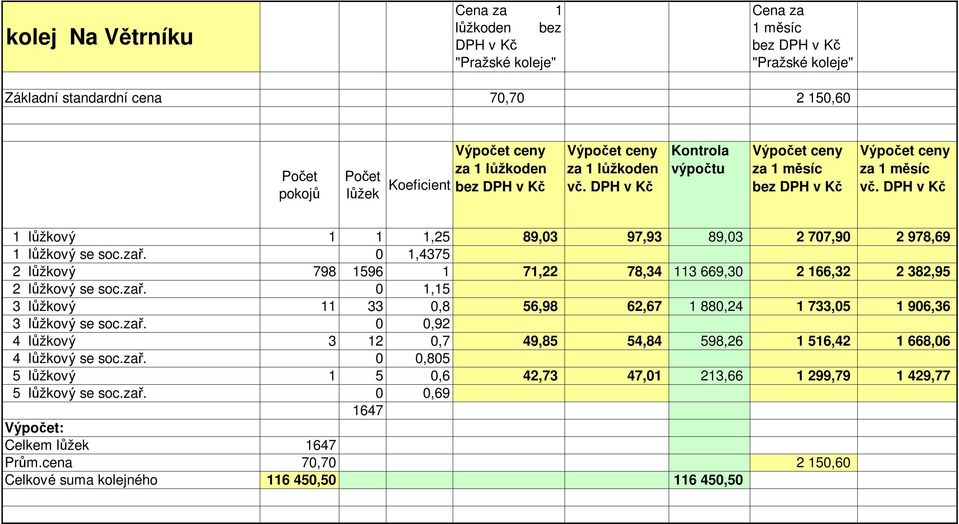Click the 'Celkem lůžek' row label
The image size is (959, 524).
tap(47, 445)
